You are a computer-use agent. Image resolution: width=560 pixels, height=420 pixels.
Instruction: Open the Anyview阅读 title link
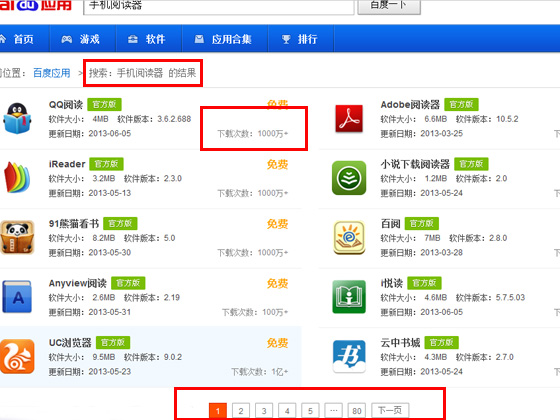[x=78, y=283]
